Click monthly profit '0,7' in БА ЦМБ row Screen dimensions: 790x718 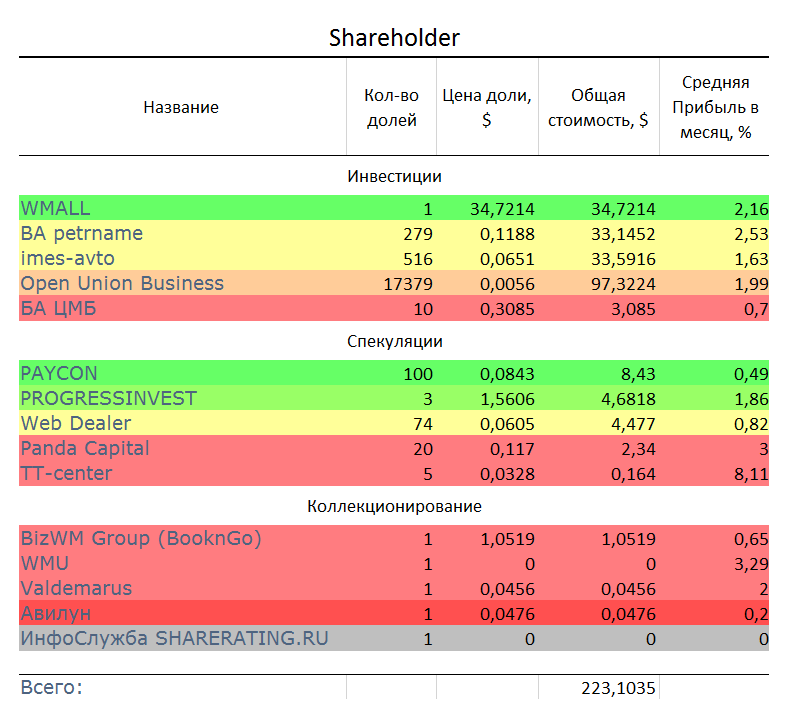756,309
